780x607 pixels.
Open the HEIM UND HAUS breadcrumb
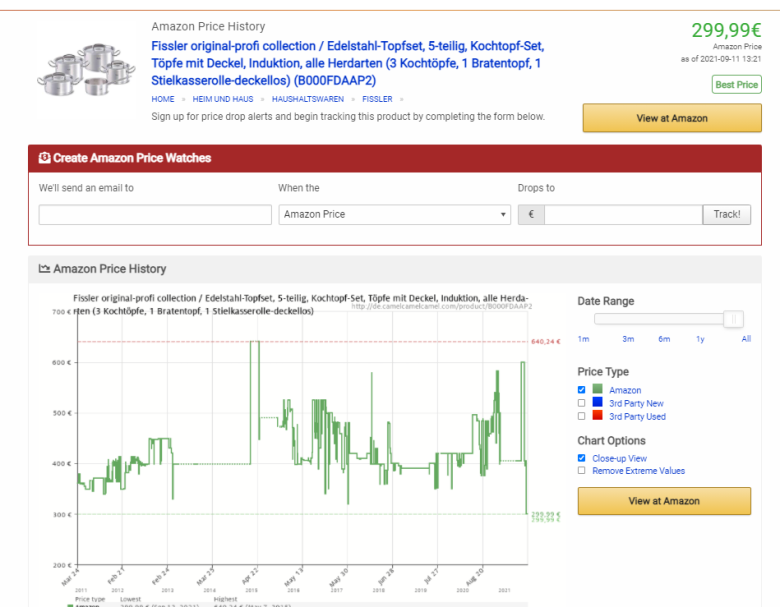click(x=223, y=99)
